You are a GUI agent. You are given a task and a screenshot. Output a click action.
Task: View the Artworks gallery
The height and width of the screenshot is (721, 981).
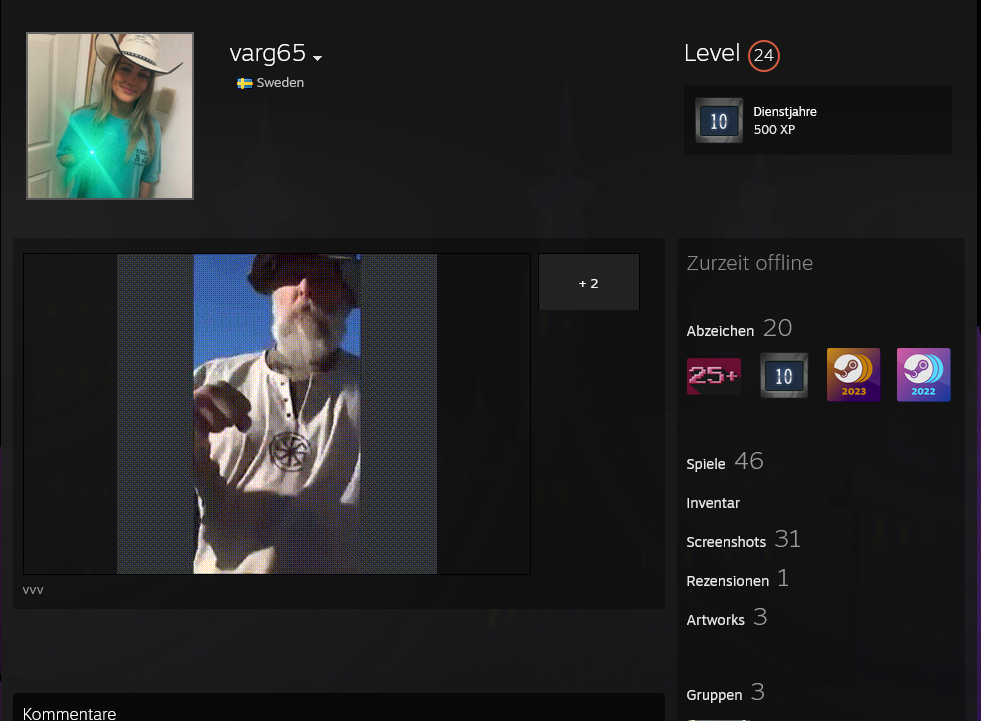715,620
